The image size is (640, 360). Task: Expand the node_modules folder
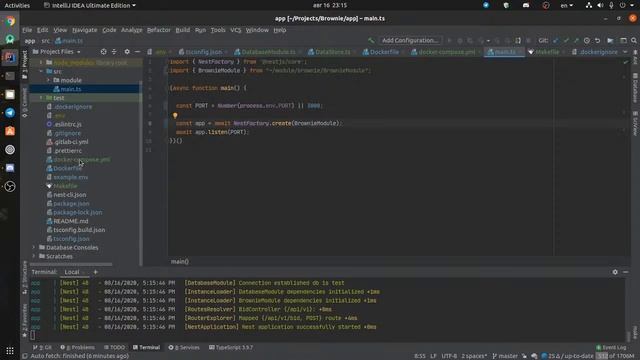(x=41, y=63)
